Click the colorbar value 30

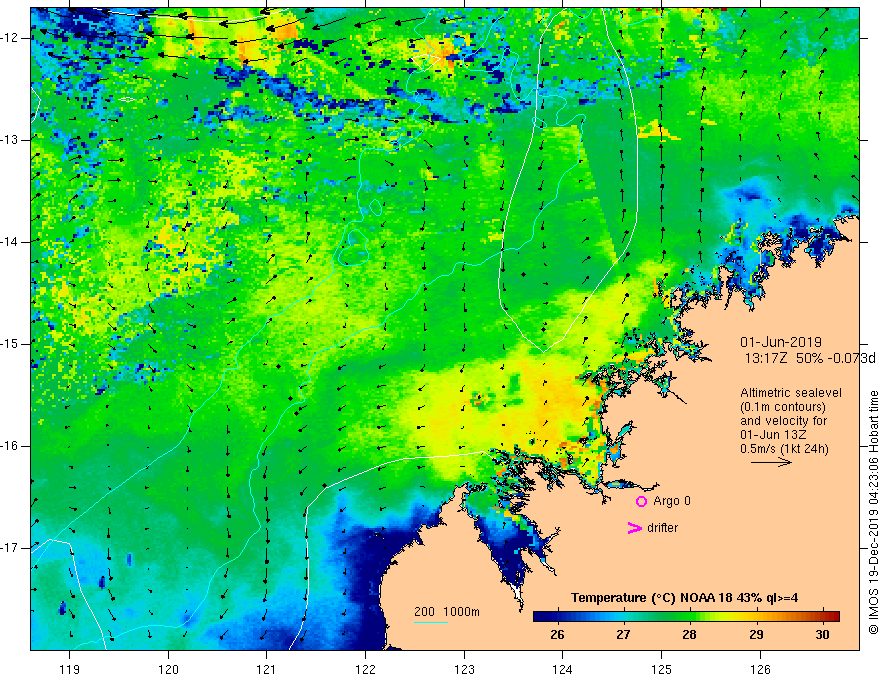[x=822, y=635]
